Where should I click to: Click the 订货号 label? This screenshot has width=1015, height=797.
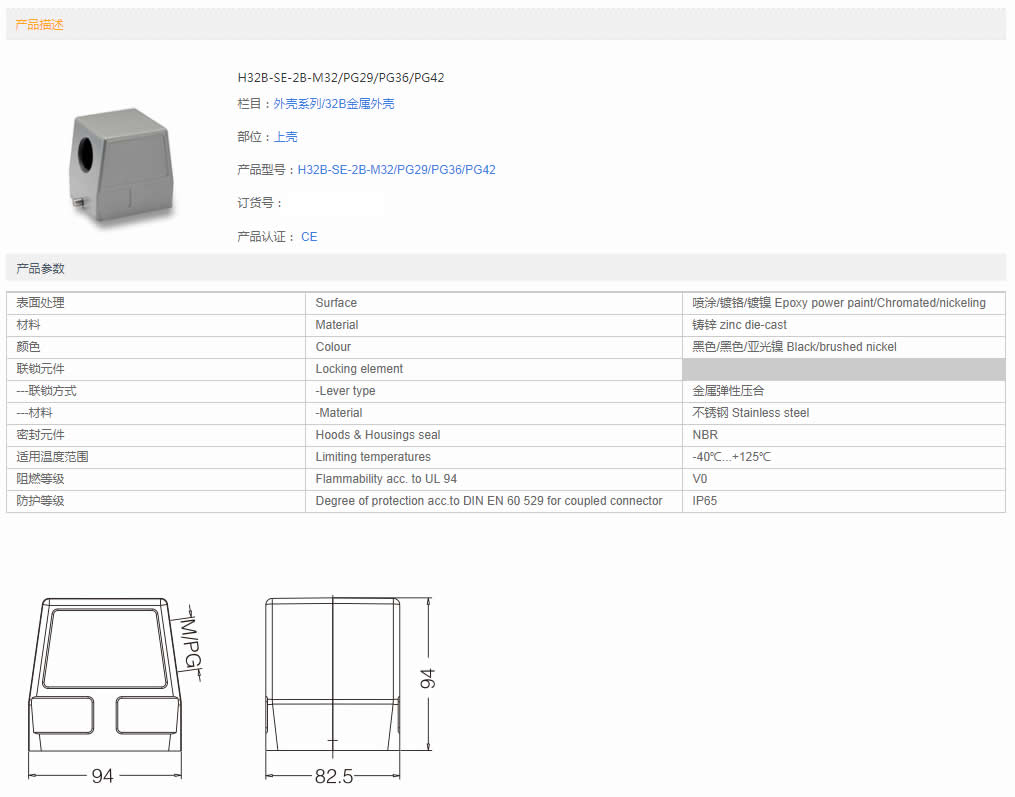(x=257, y=203)
